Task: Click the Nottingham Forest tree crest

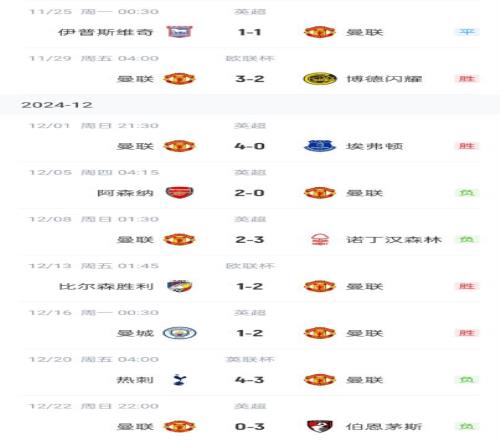Action: point(320,239)
